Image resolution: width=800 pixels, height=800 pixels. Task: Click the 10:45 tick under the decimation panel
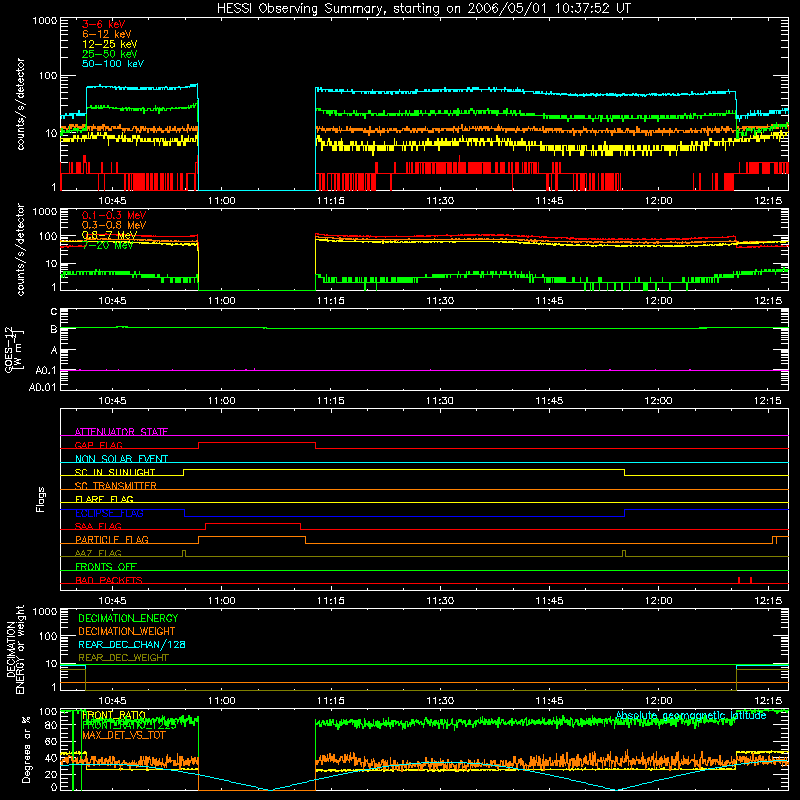(x=112, y=701)
